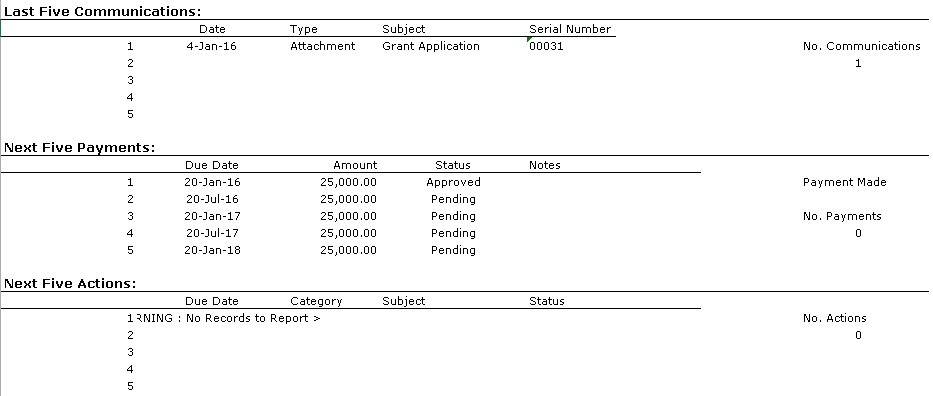Click the Attachment type cell
Image resolution: width=933 pixels, height=396 pixels.
pos(323,46)
